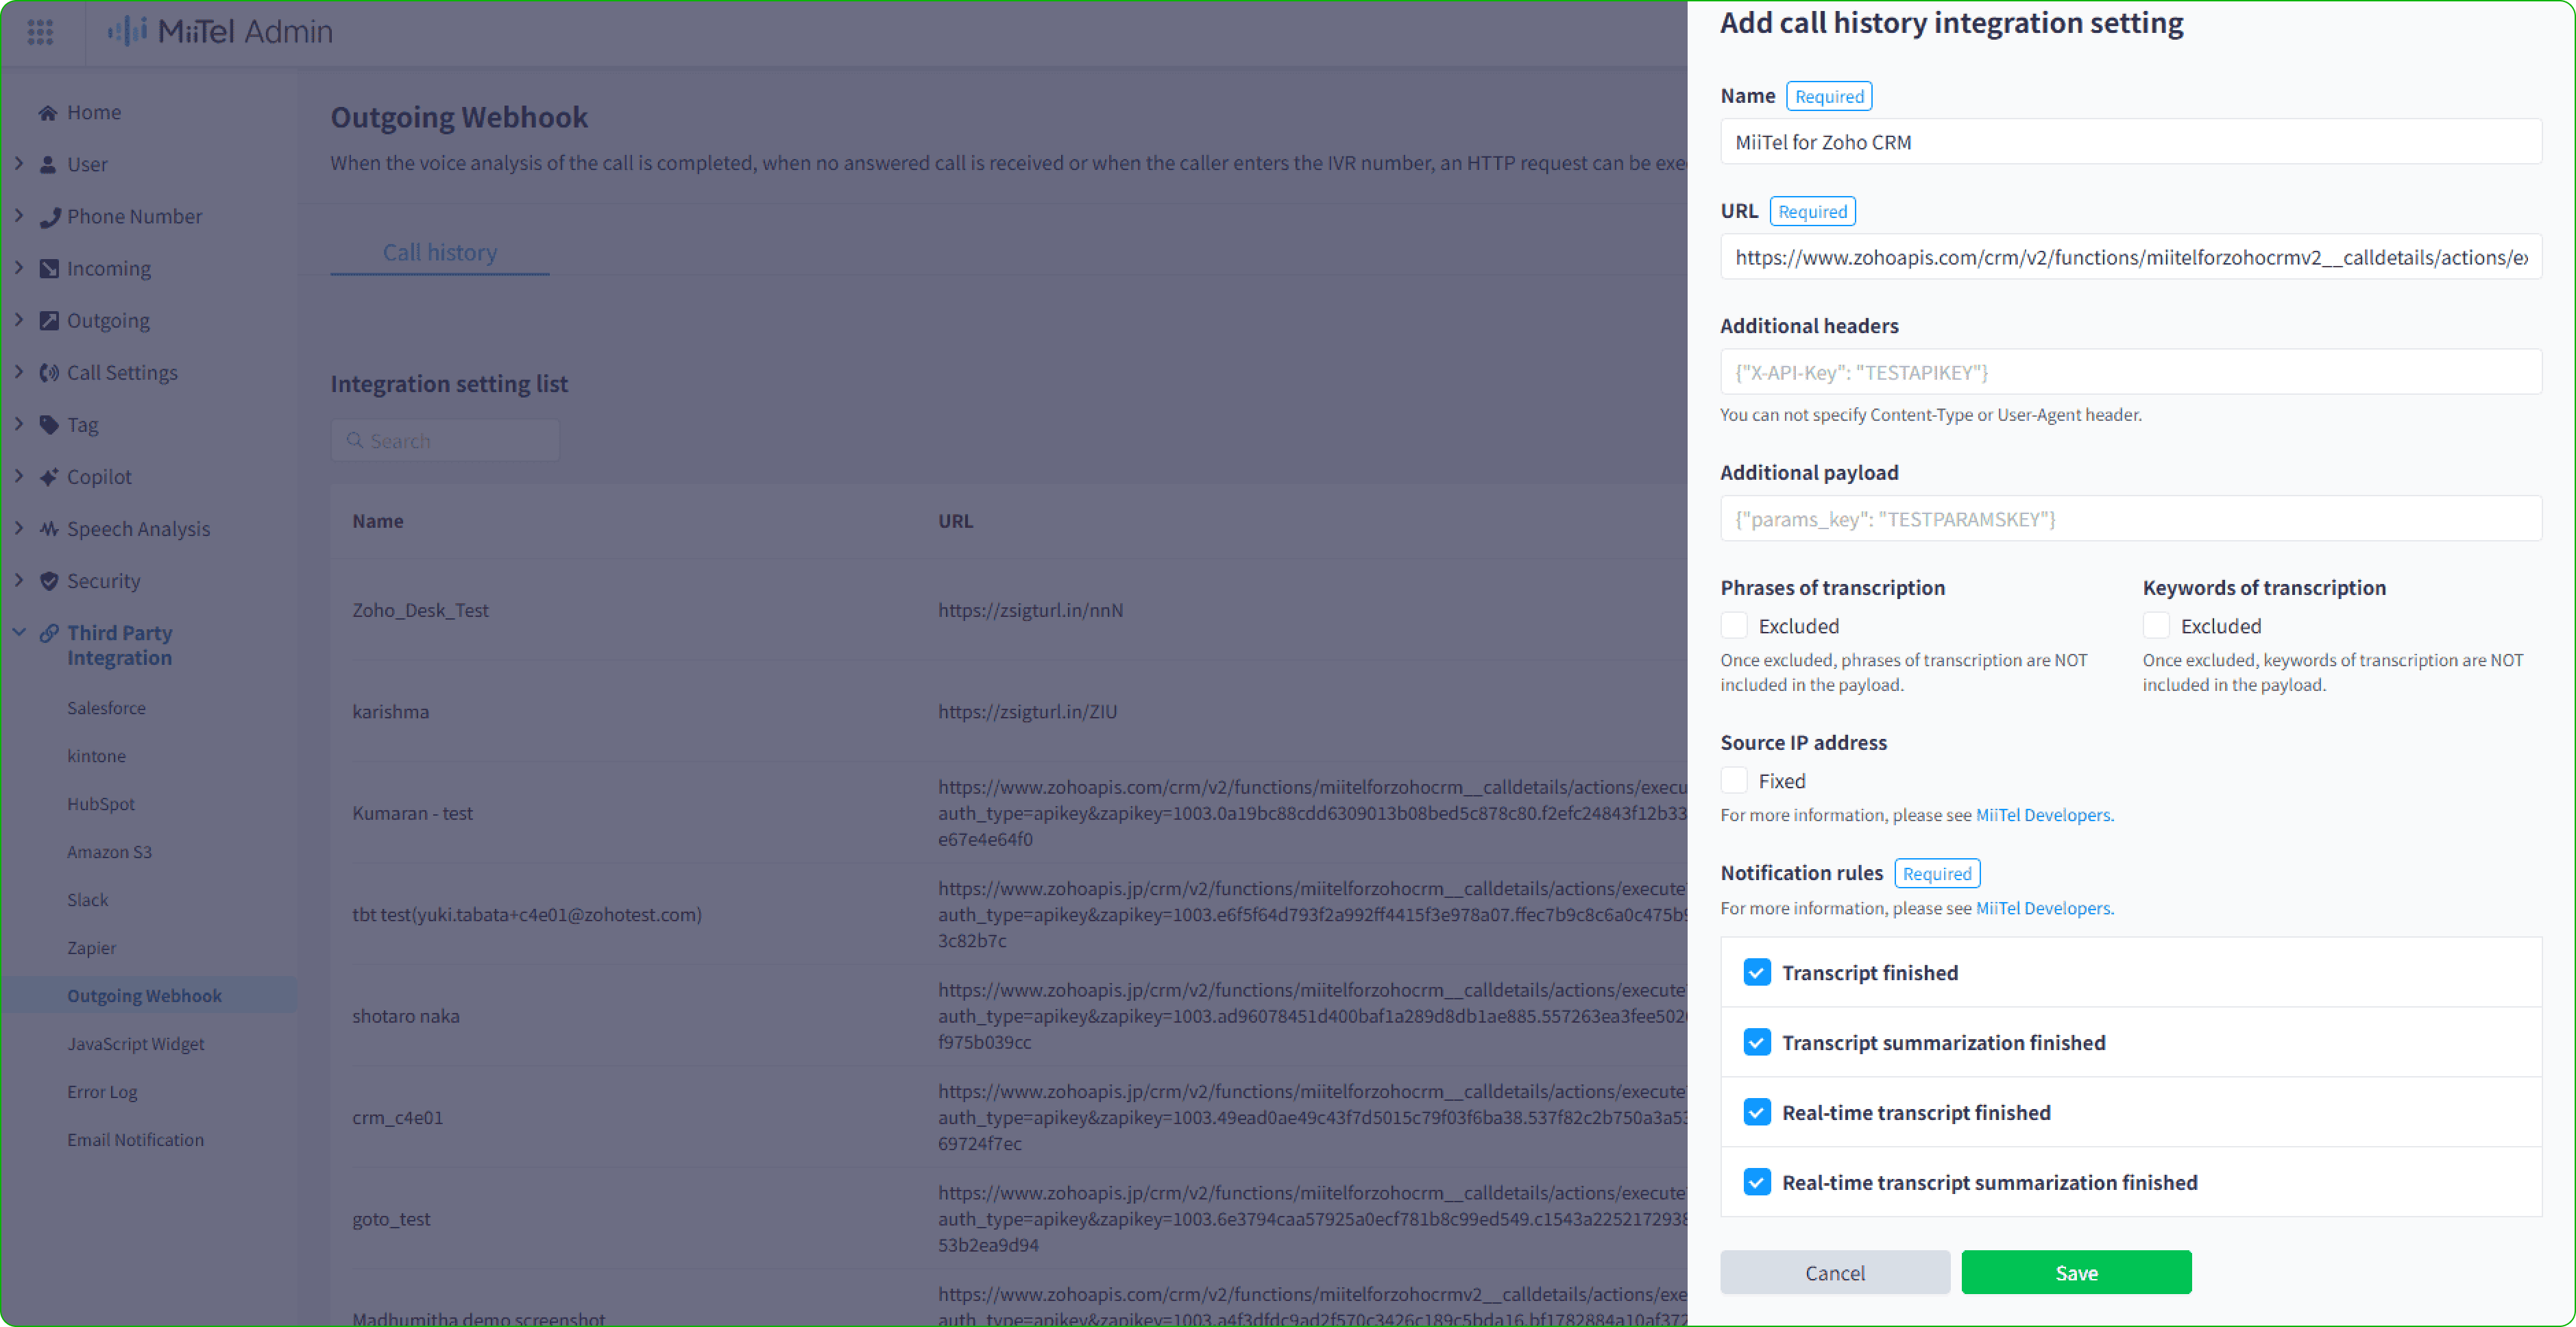The width and height of the screenshot is (2576, 1327).
Task: Select the Call history tab
Action: click(x=439, y=252)
